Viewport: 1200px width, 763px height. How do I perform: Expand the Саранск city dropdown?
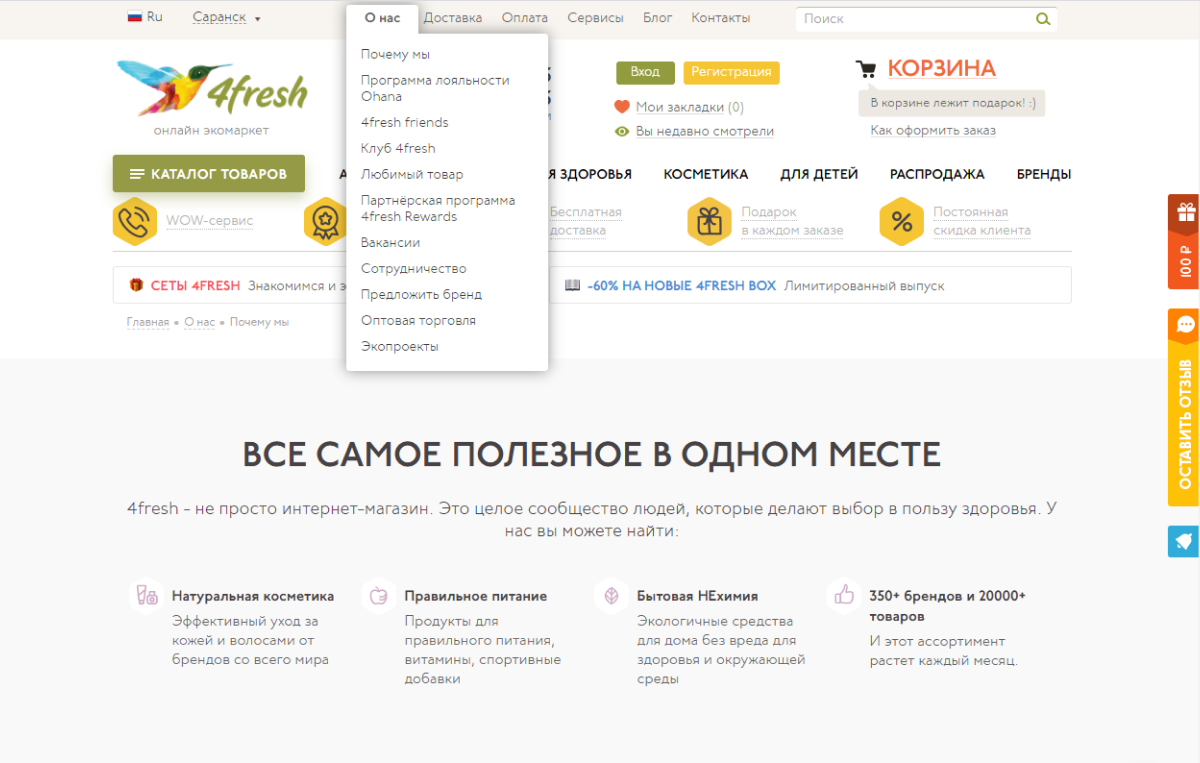(x=226, y=18)
